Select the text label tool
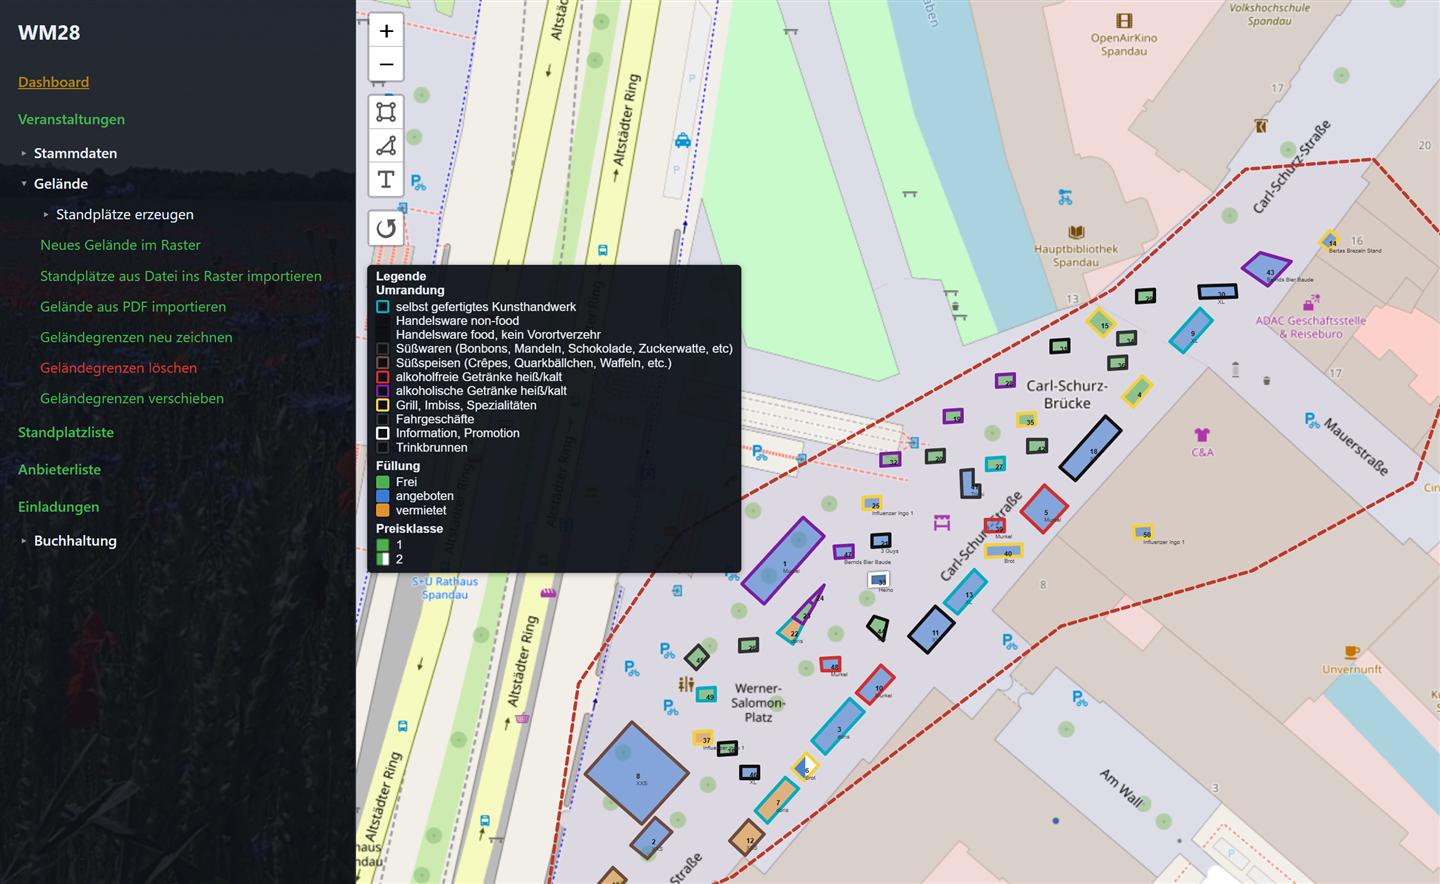This screenshot has height=884, width=1440. tap(386, 180)
